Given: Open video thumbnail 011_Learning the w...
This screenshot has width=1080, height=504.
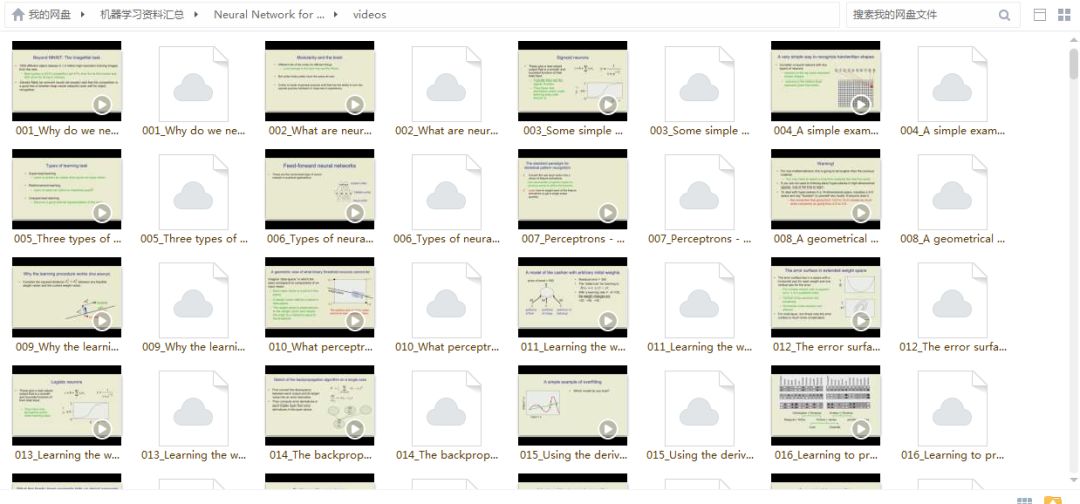Looking at the screenshot, I should point(572,297).
